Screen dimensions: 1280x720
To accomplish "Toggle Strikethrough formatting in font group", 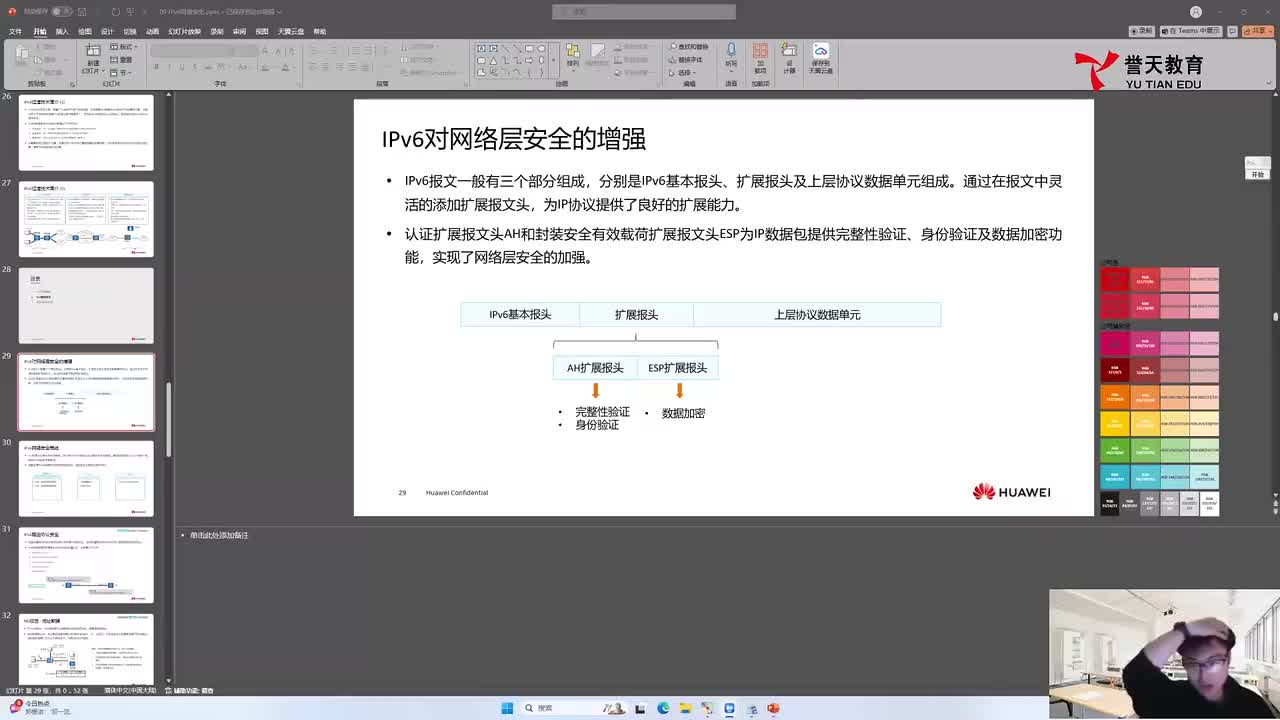I will tap(208, 67).
